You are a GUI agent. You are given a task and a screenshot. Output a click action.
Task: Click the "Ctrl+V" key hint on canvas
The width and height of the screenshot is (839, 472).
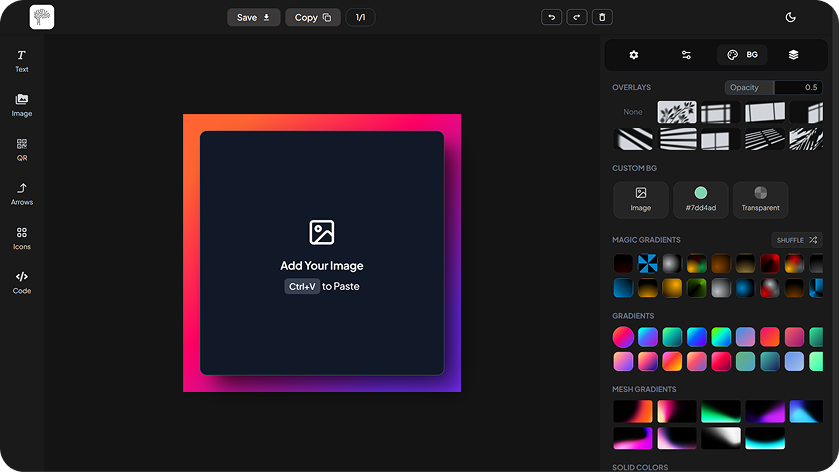coord(302,286)
